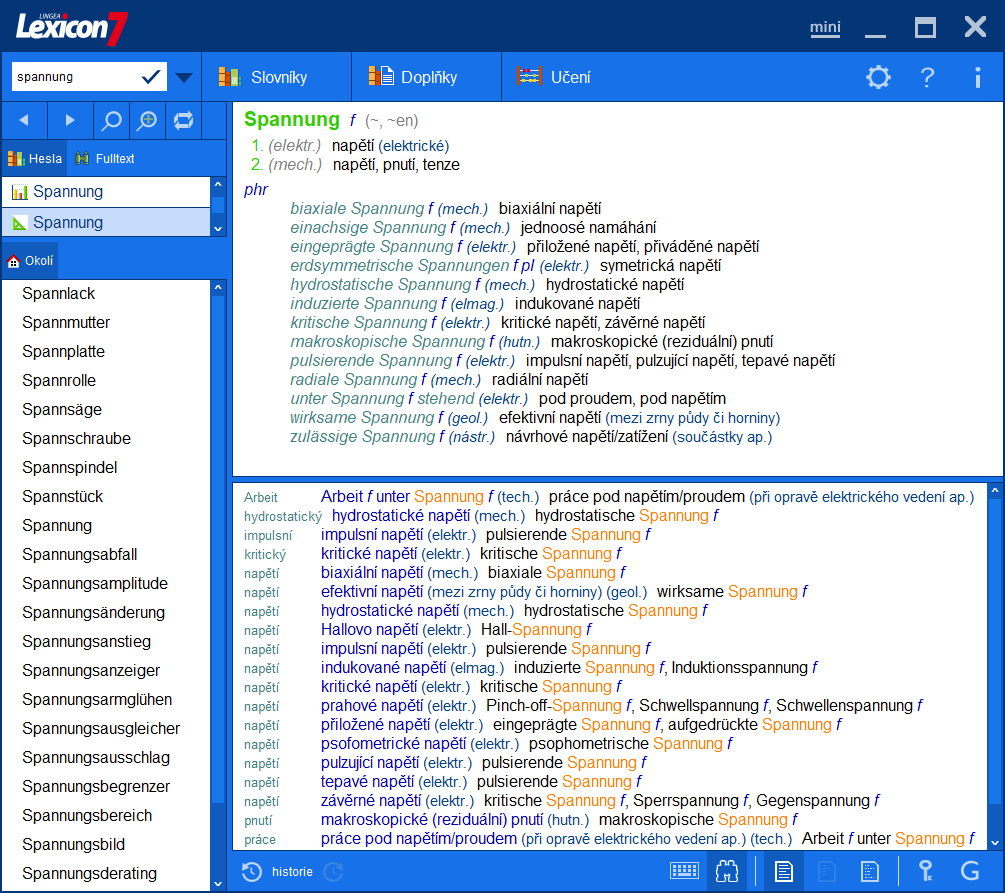Viewport: 1005px width, 893px height.
Task: Select Spannplatte in the word list
Action: coord(63,351)
